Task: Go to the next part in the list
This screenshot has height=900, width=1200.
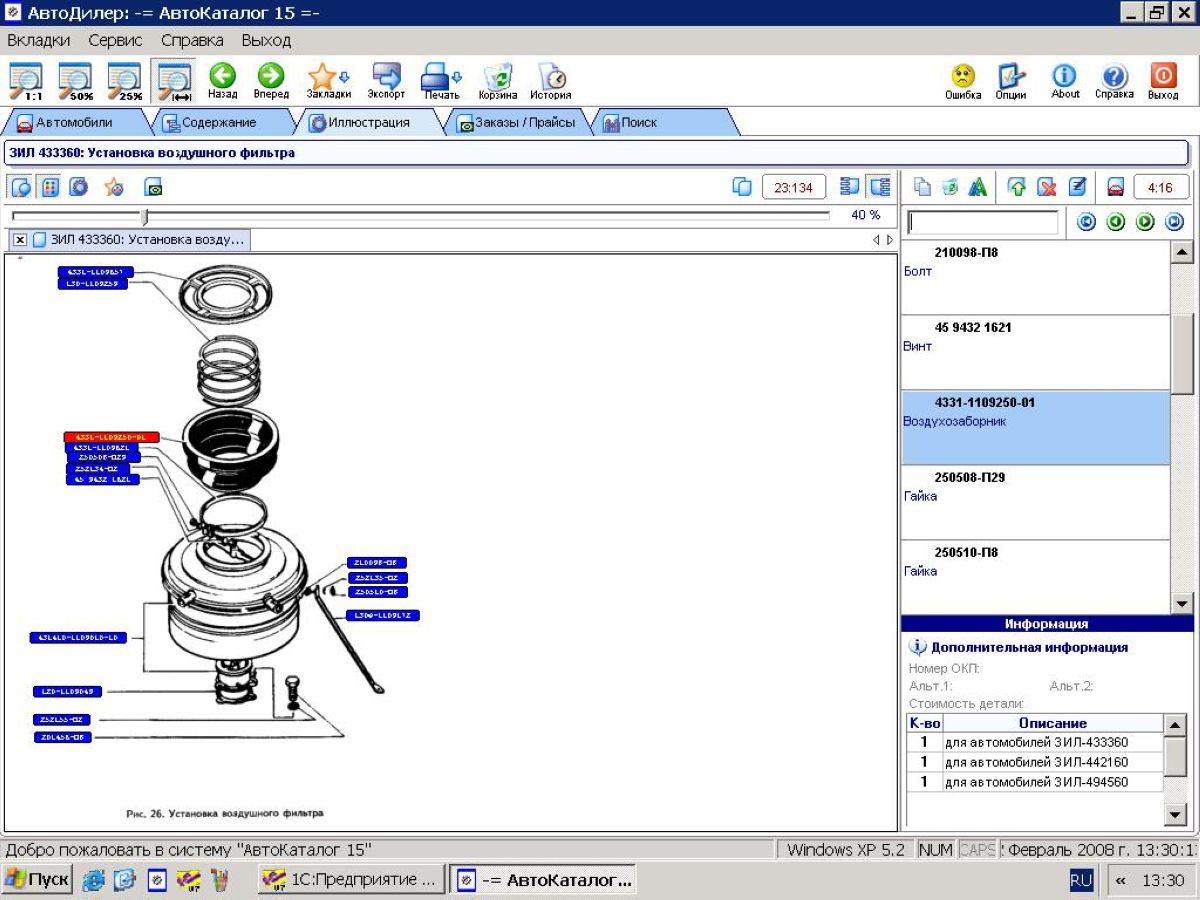Action: coord(1145,222)
